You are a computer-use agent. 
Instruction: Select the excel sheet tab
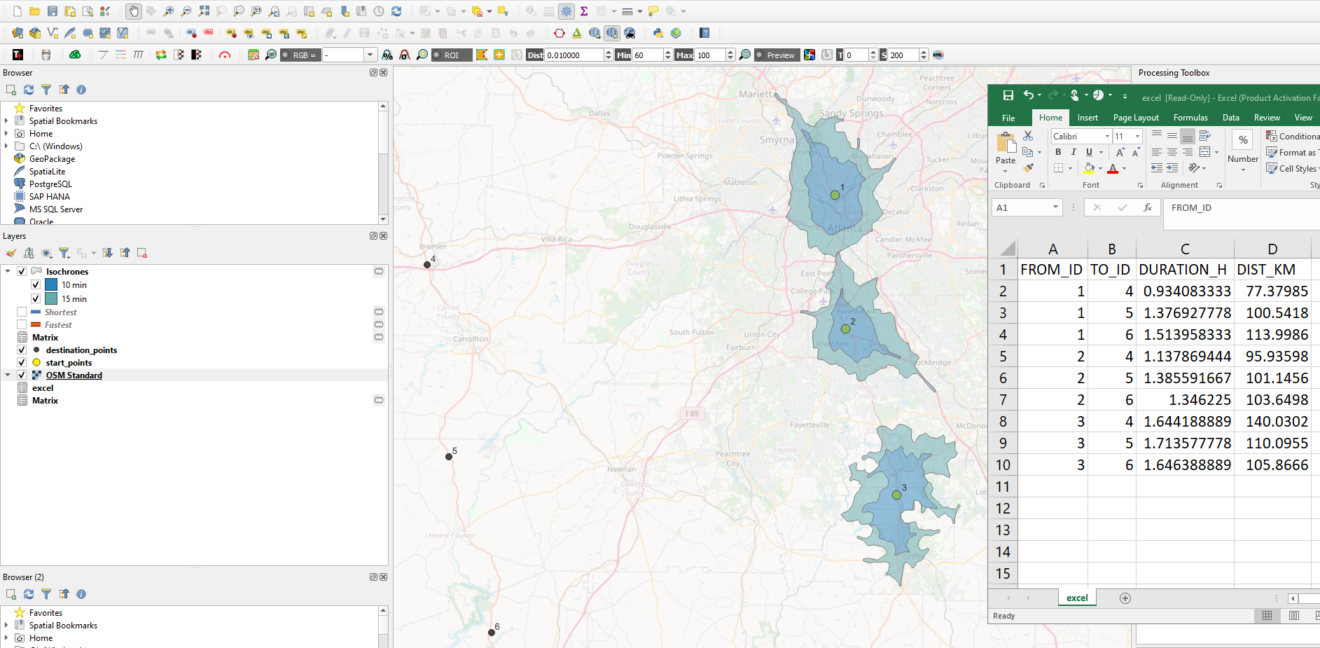(x=1076, y=597)
